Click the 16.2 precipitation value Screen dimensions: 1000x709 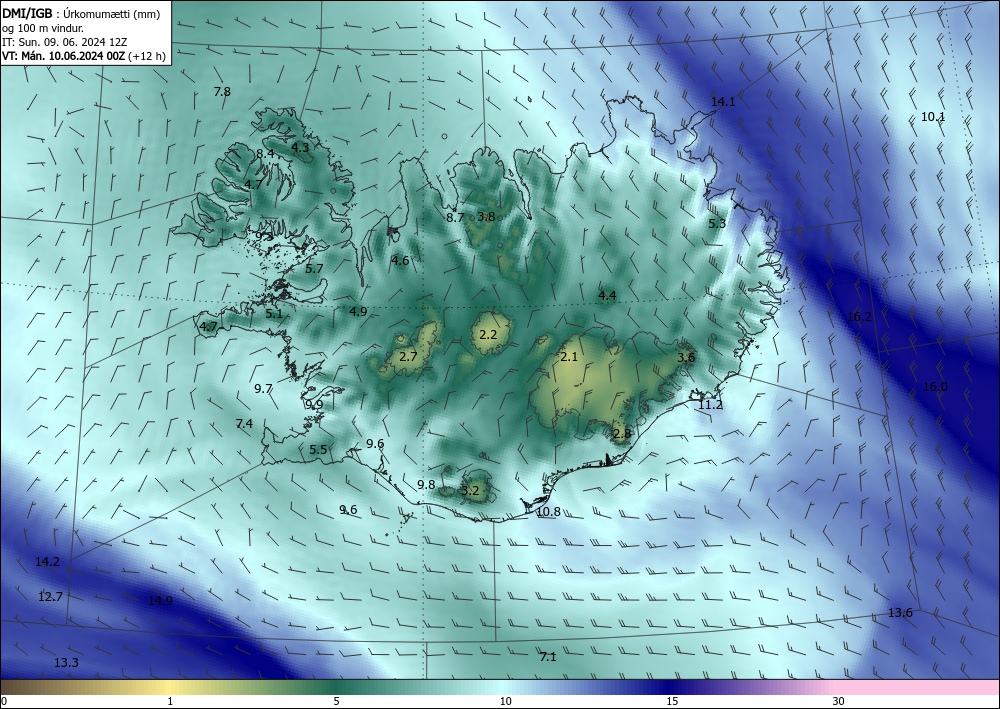coord(859,317)
